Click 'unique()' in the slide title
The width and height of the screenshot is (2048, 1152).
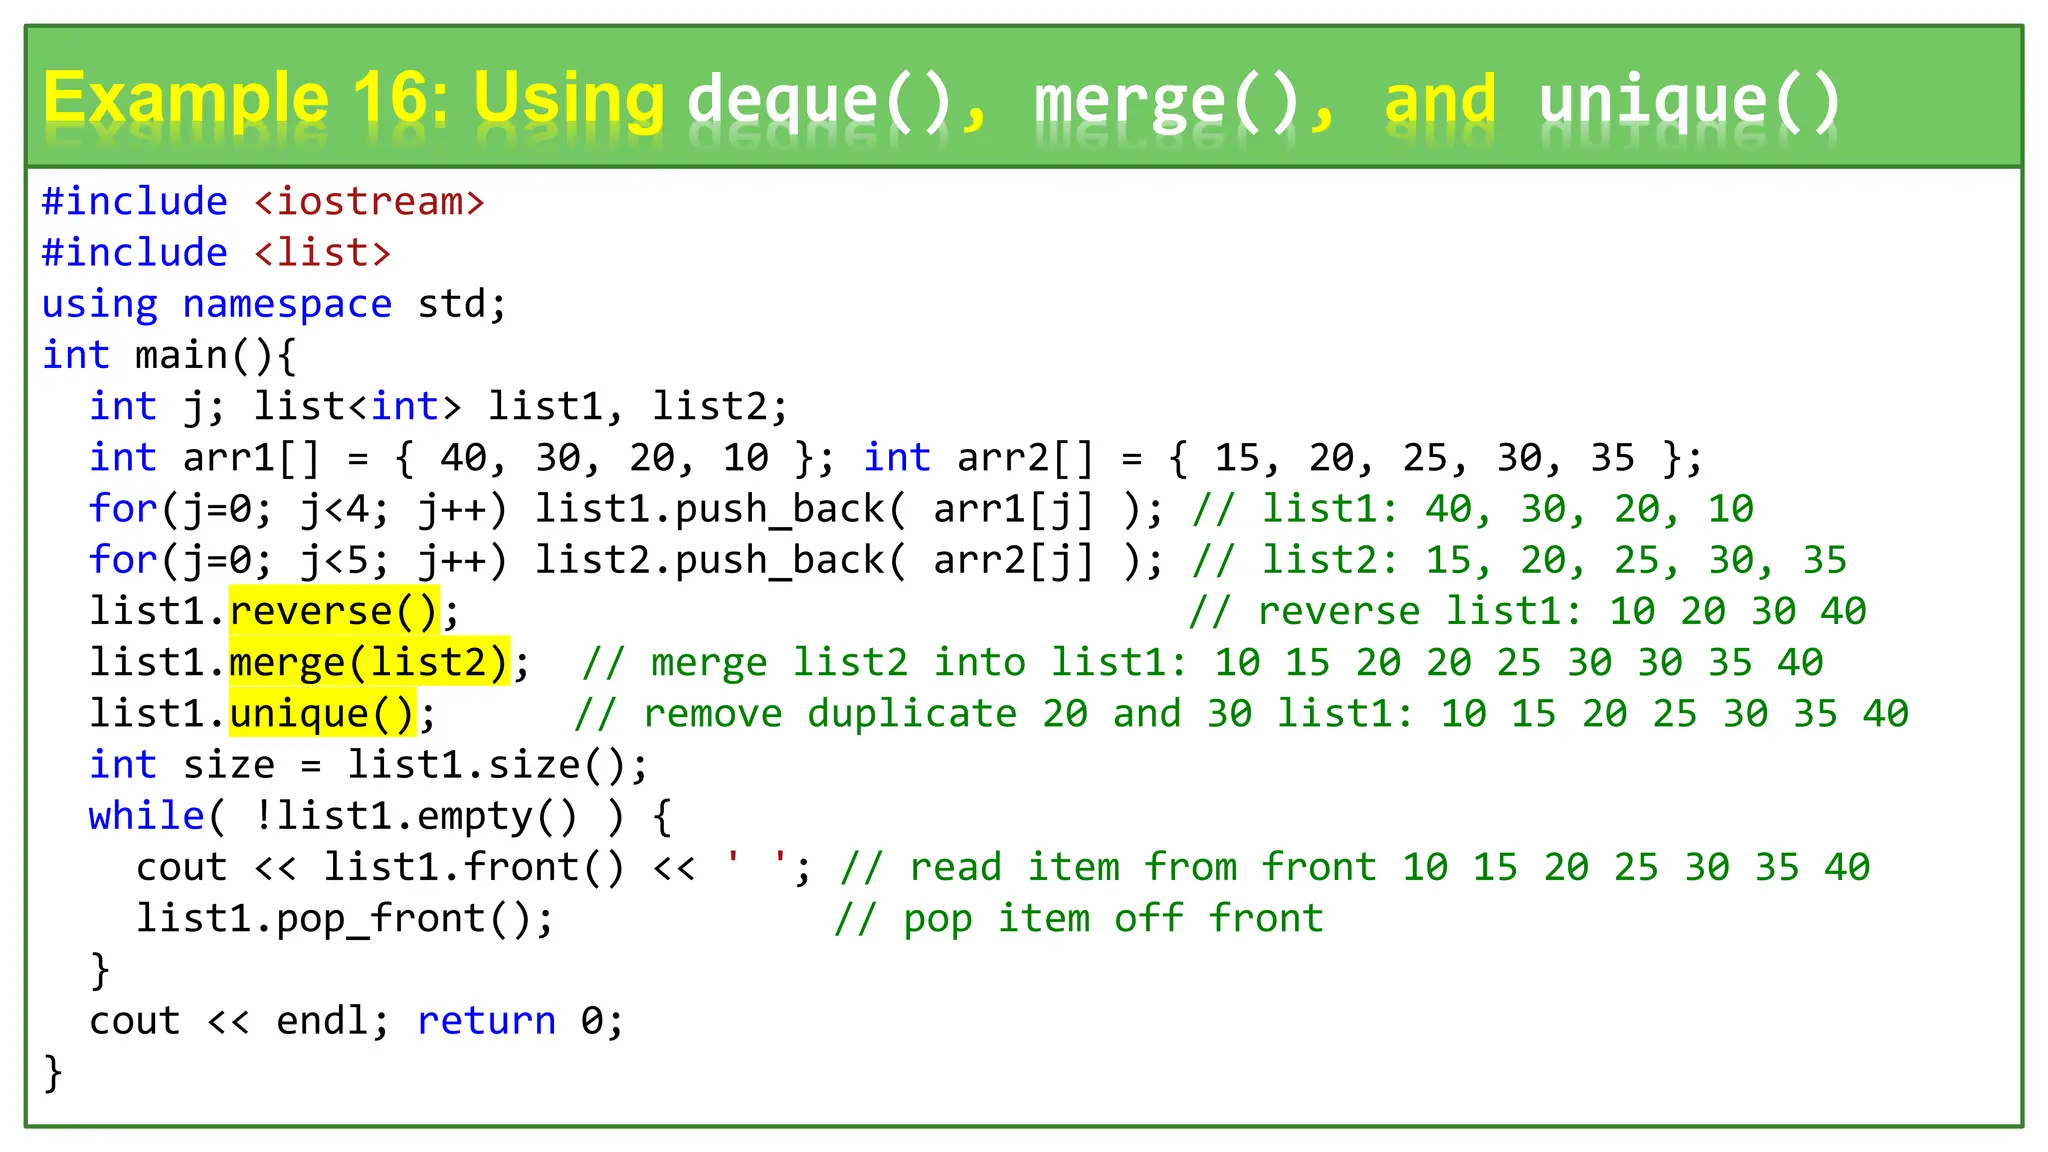tap(1690, 103)
